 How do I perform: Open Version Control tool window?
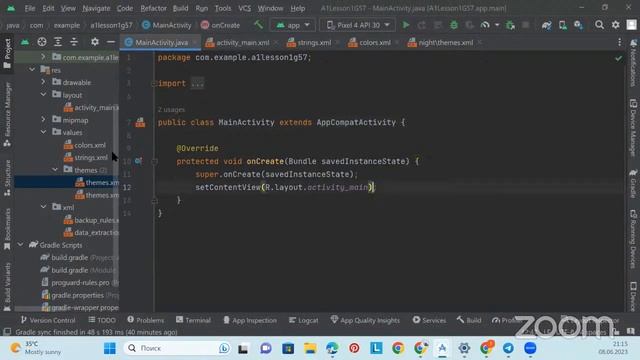(48, 320)
